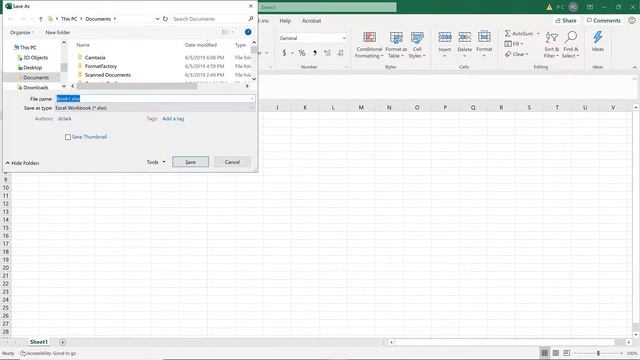Open Cell Styles gallery
The width and height of the screenshot is (640, 360).
(x=417, y=45)
